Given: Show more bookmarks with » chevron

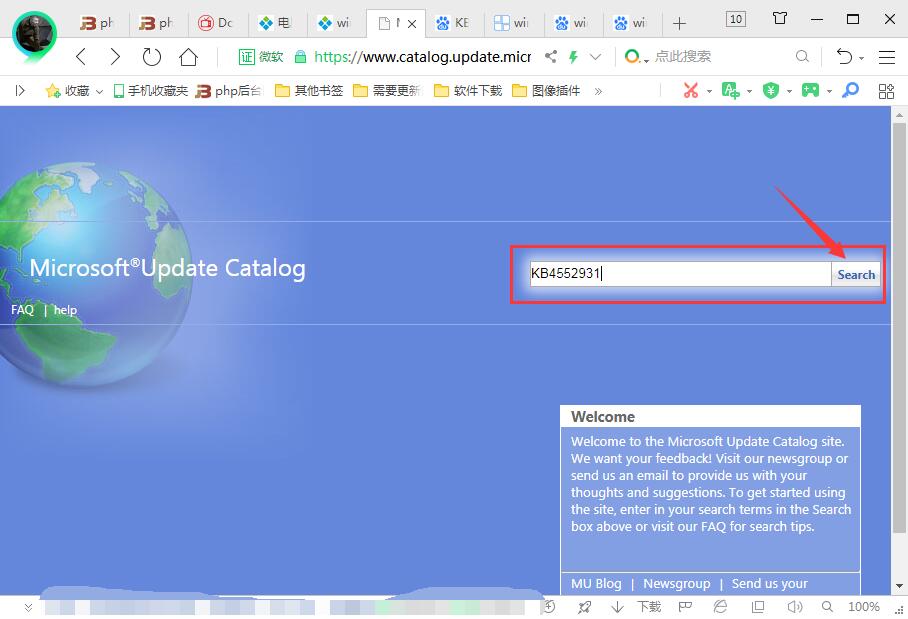Looking at the screenshot, I should tap(598, 91).
